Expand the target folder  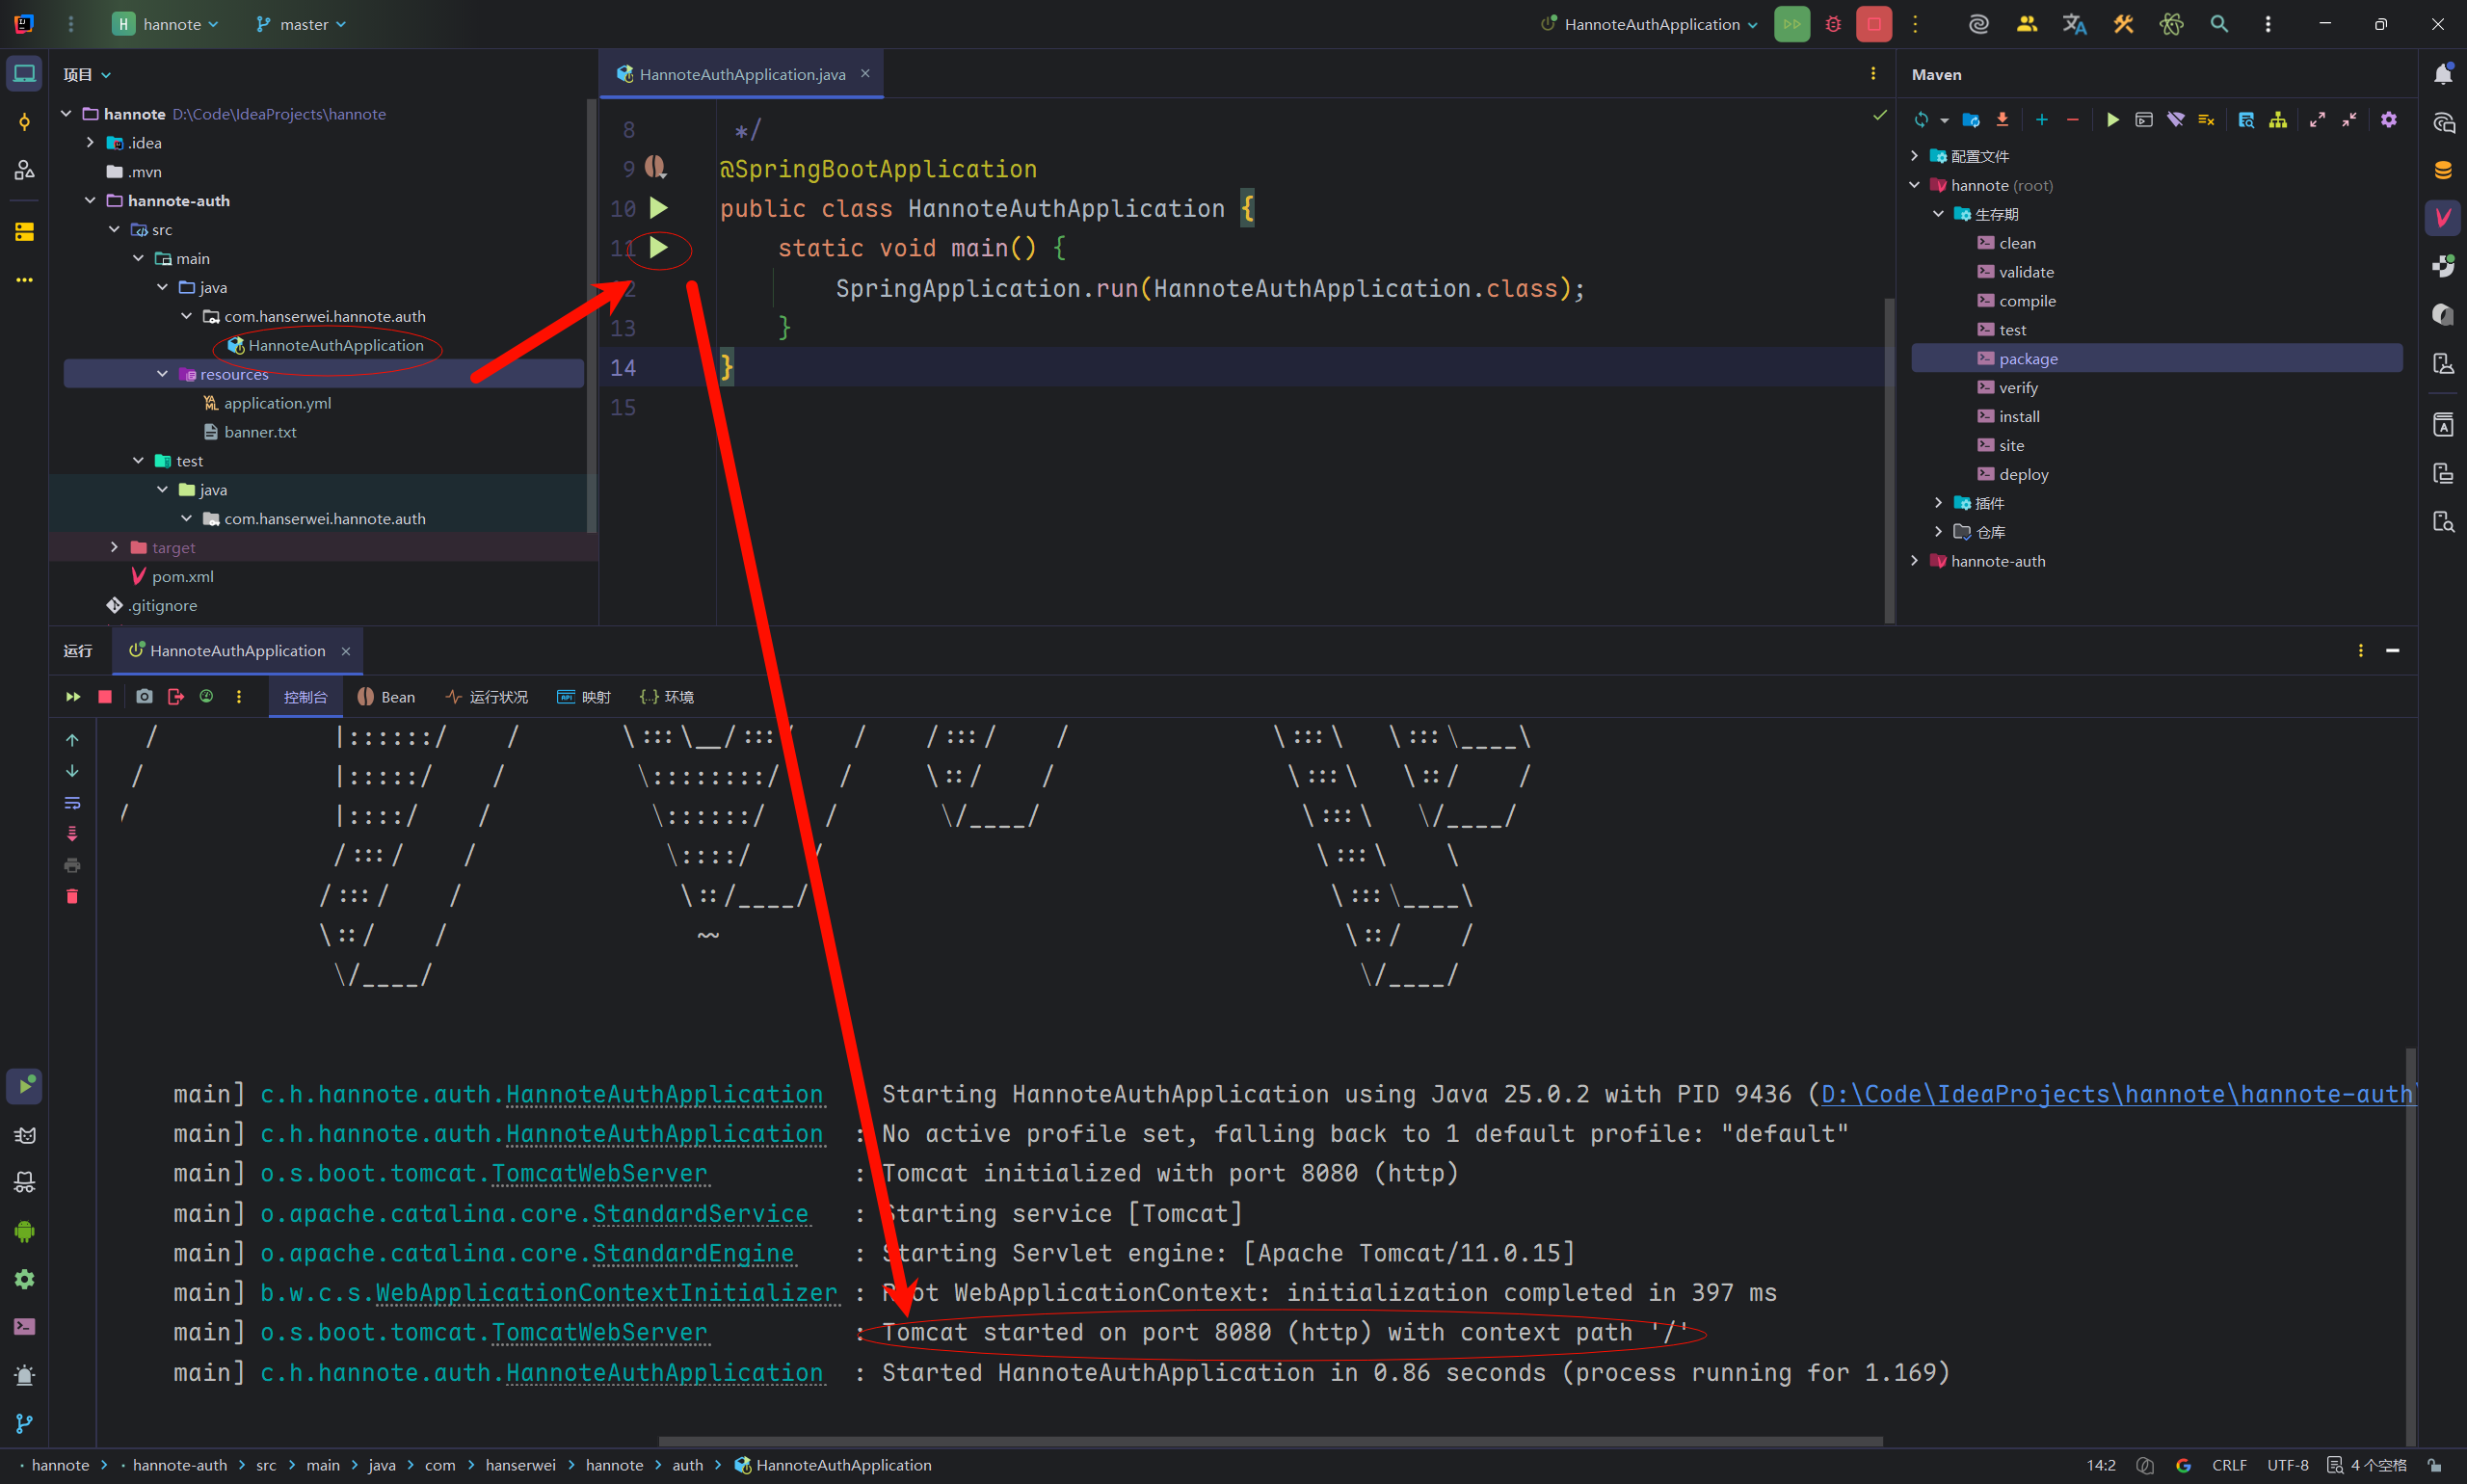(114, 547)
